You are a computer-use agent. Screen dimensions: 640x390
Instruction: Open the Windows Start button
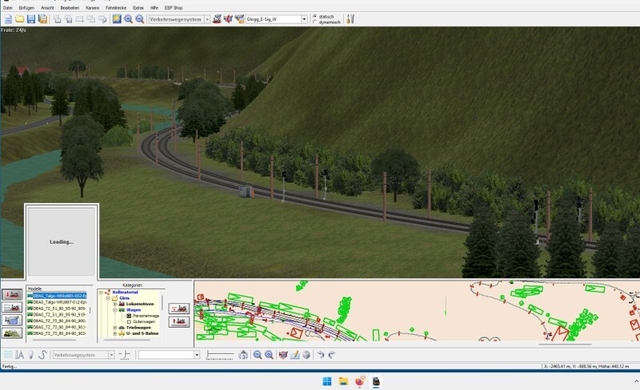[x=327, y=381]
